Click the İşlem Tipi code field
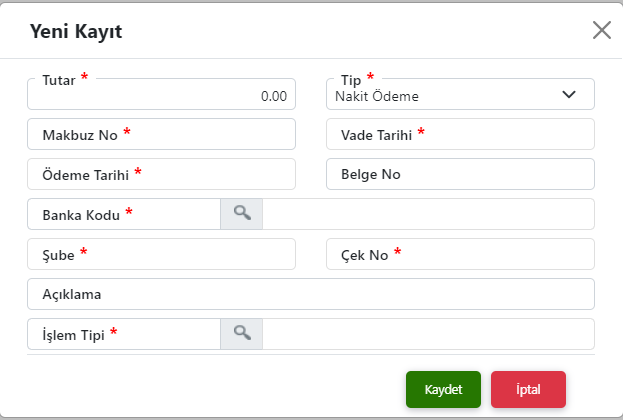The width and height of the screenshot is (623, 420). [124, 334]
